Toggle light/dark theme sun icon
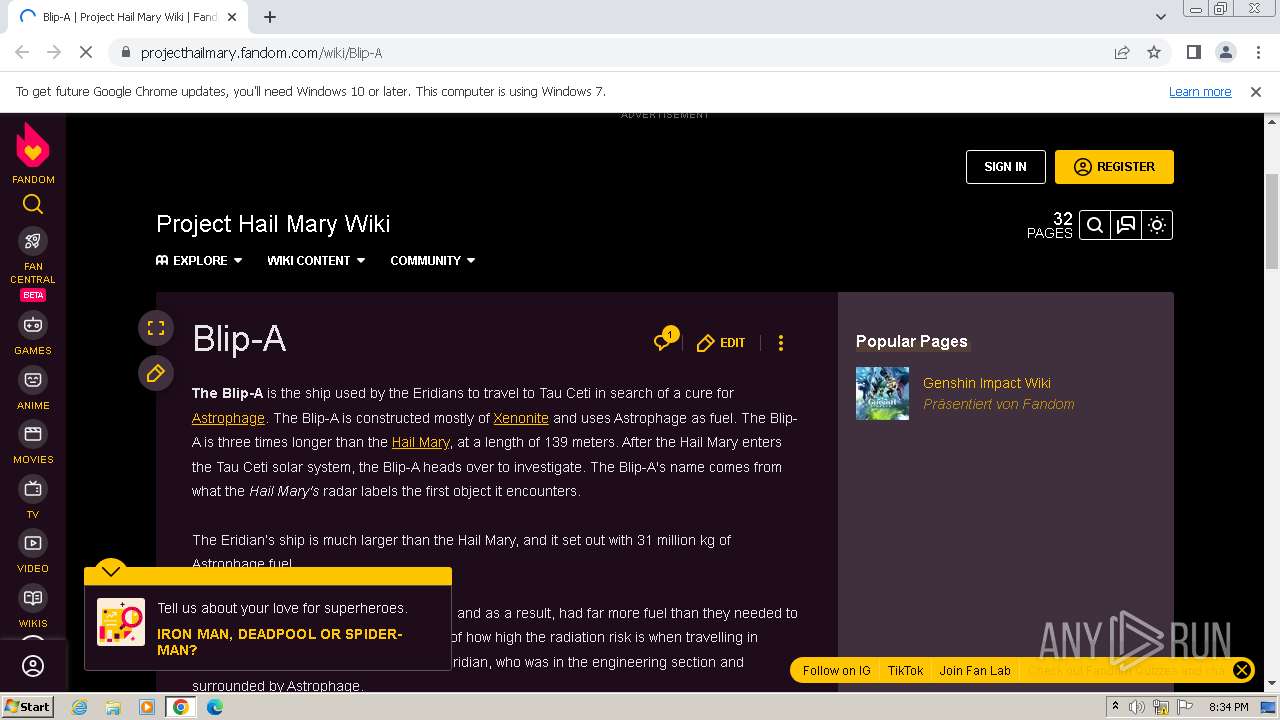 click(1157, 225)
